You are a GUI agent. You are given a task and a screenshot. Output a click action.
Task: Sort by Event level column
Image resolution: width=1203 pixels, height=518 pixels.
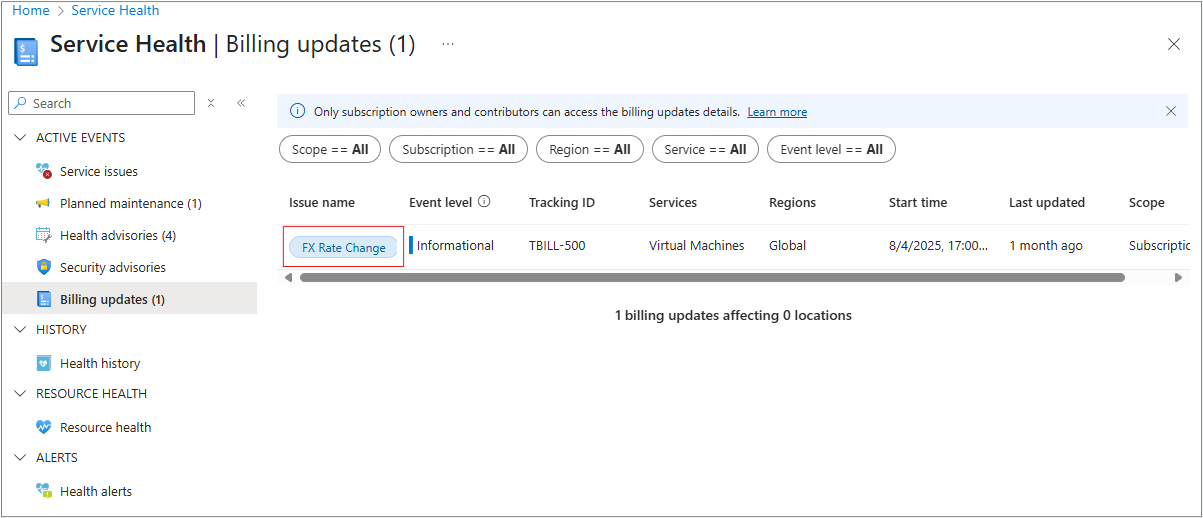(440, 203)
